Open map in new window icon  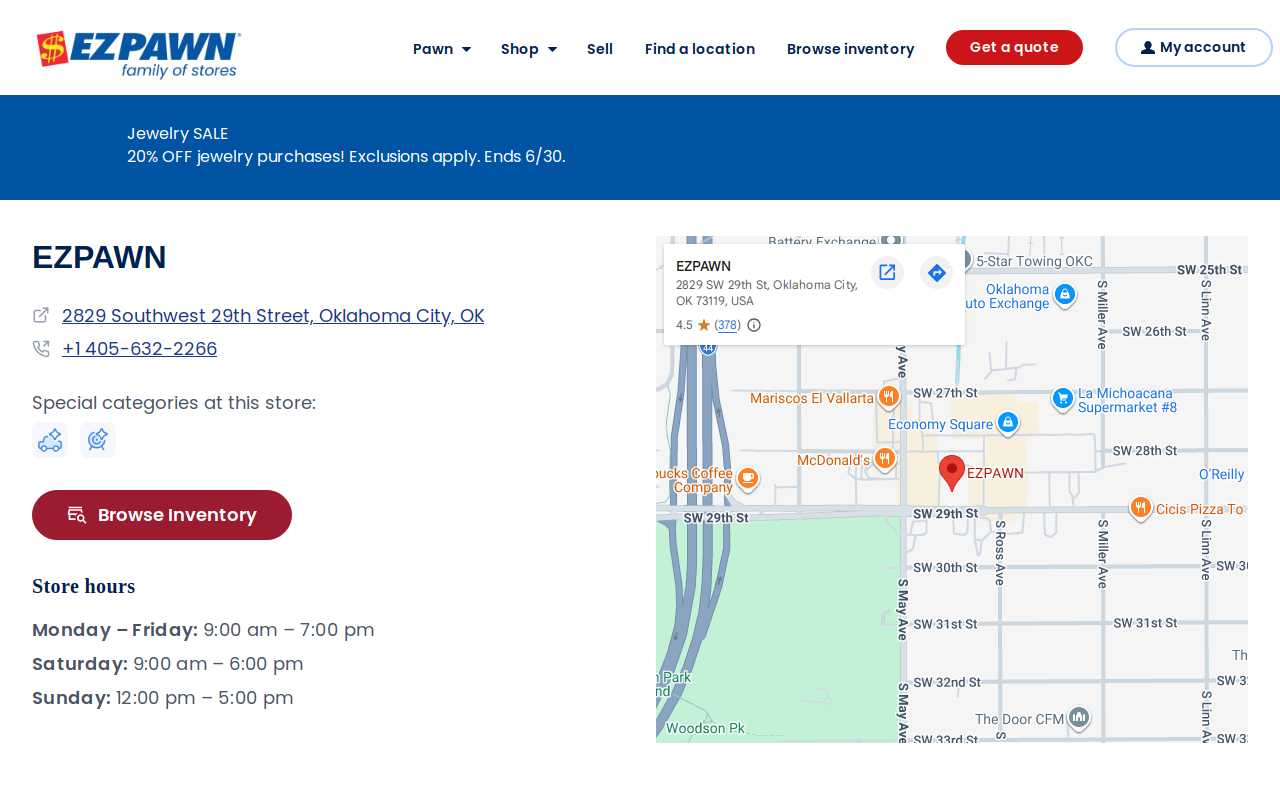(887, 272)
